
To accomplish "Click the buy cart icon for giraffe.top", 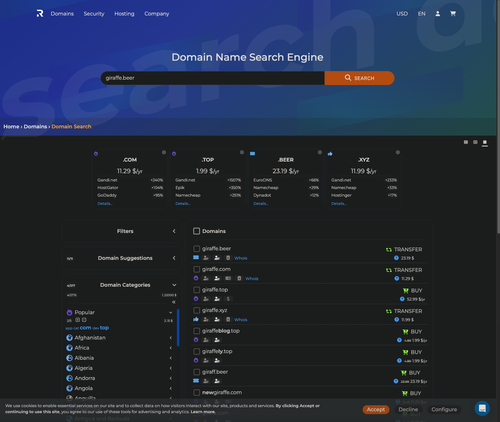I will click(406, 291).
